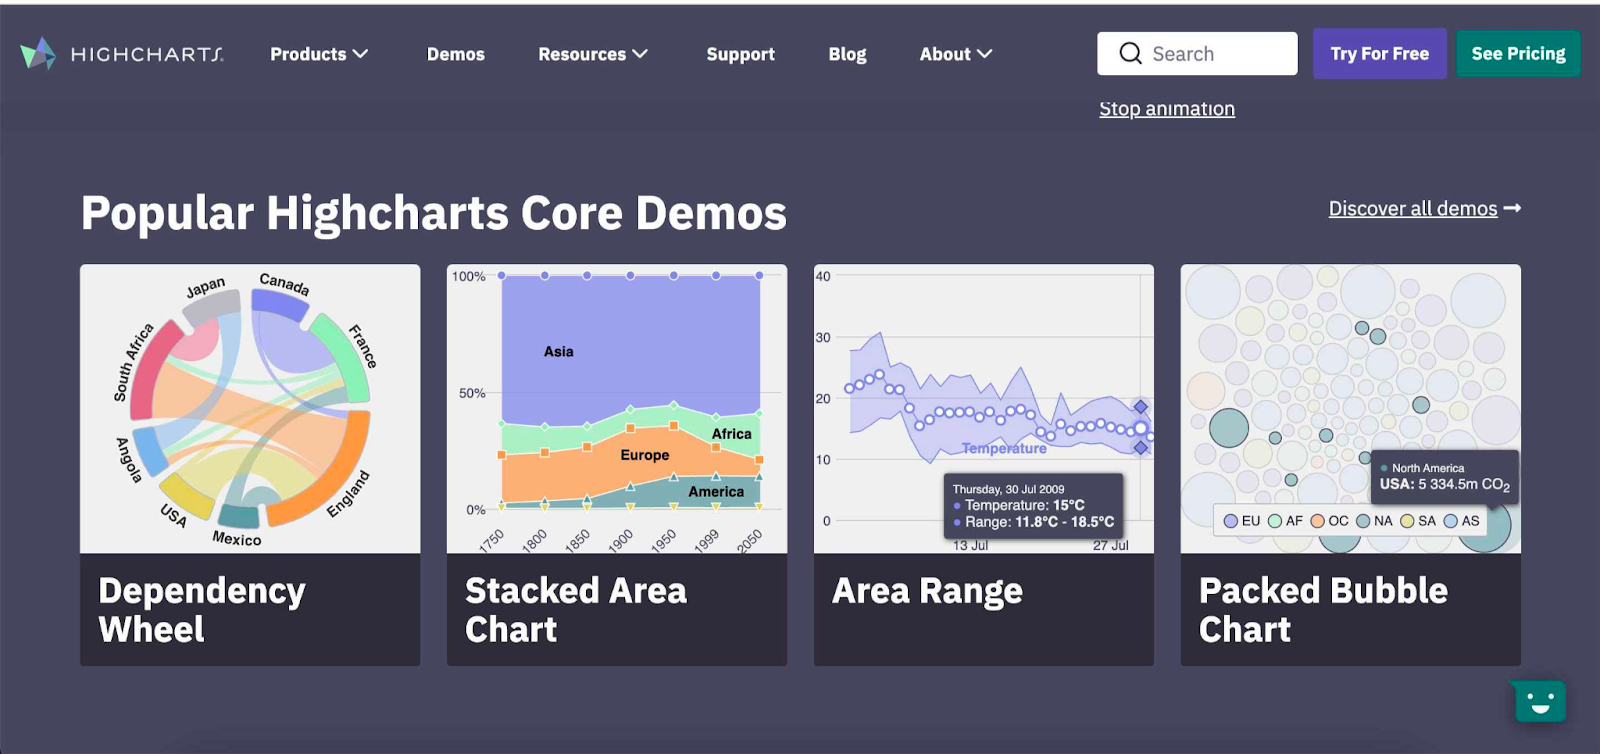Expand the About dropdown menu
The height and width of the screenshot is (754, 1600).
956,54
